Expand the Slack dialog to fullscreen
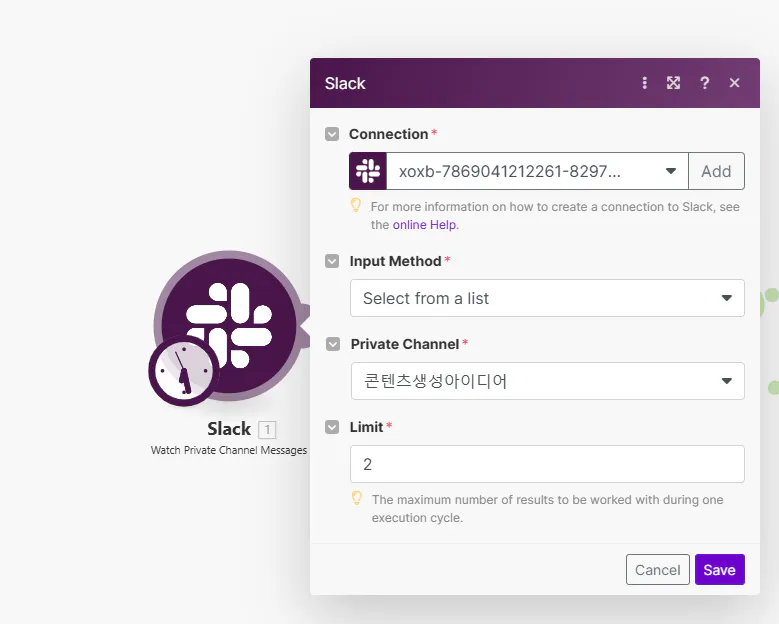 click(673, 83)
